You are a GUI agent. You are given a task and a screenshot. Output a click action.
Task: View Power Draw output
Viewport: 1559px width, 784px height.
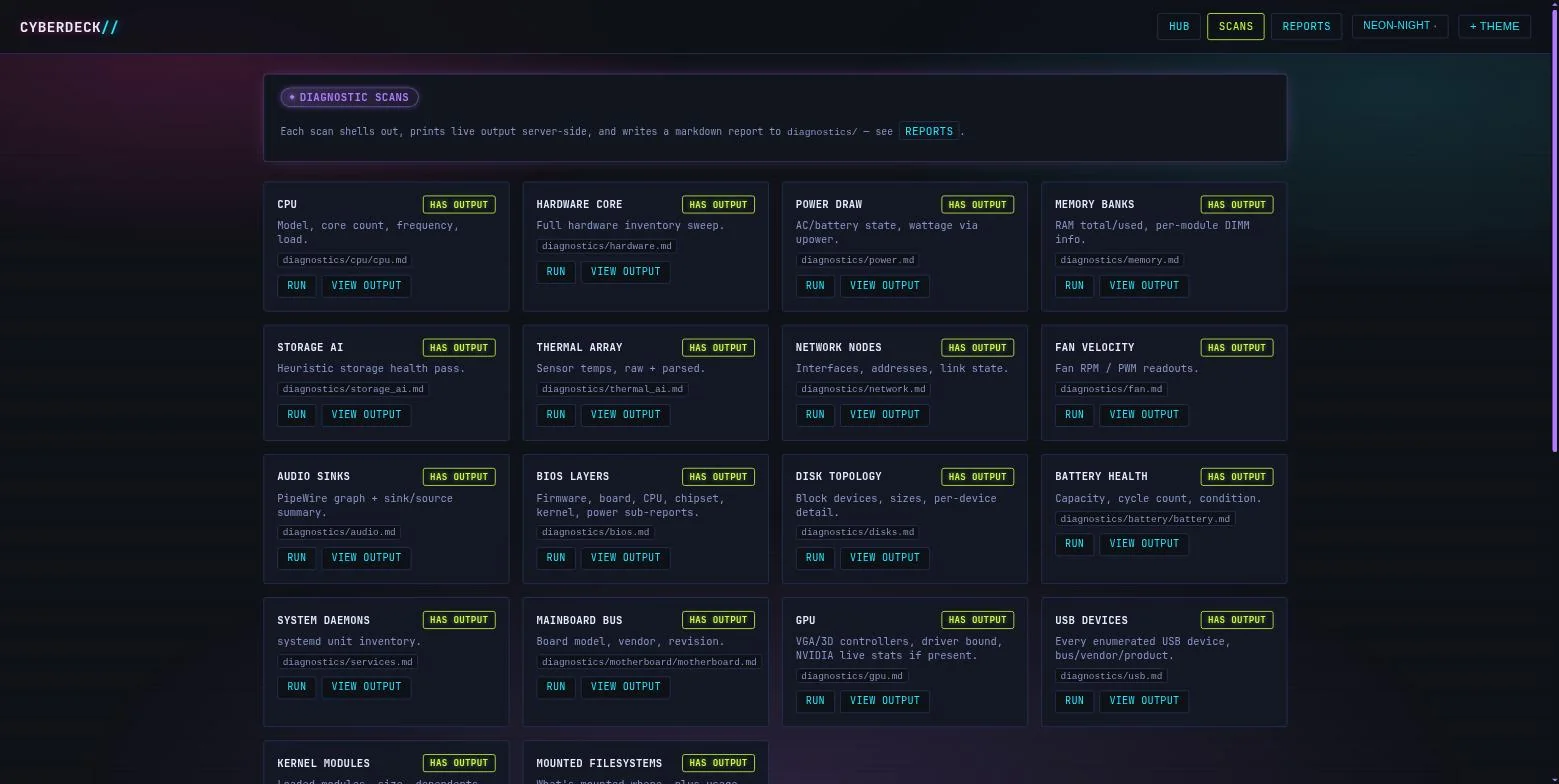coord(885,285)
